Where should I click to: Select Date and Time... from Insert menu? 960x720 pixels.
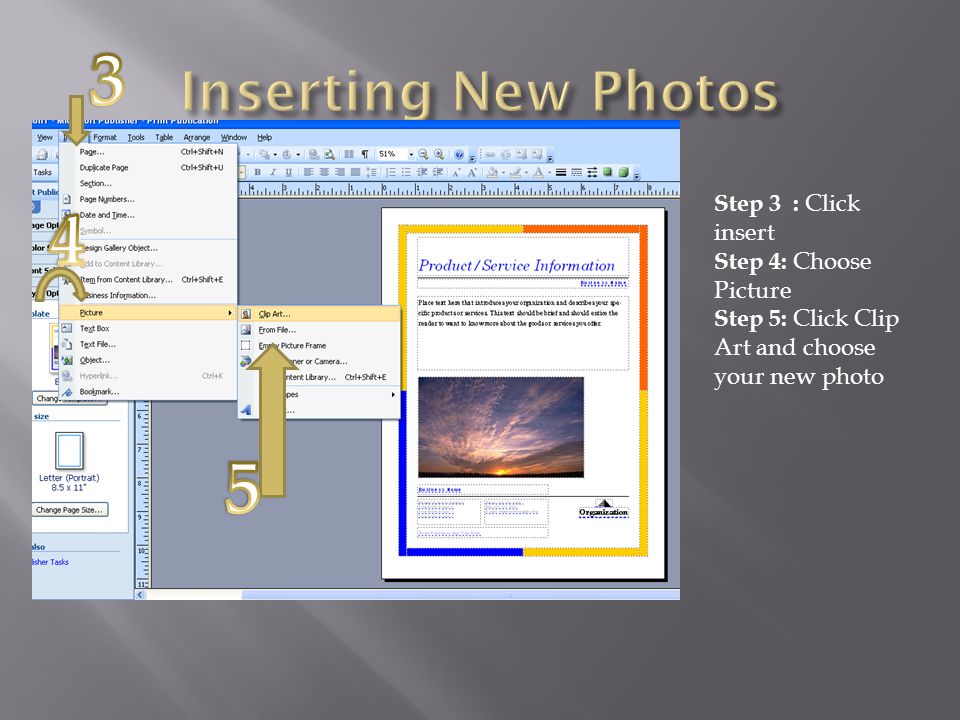pos(148,215)
